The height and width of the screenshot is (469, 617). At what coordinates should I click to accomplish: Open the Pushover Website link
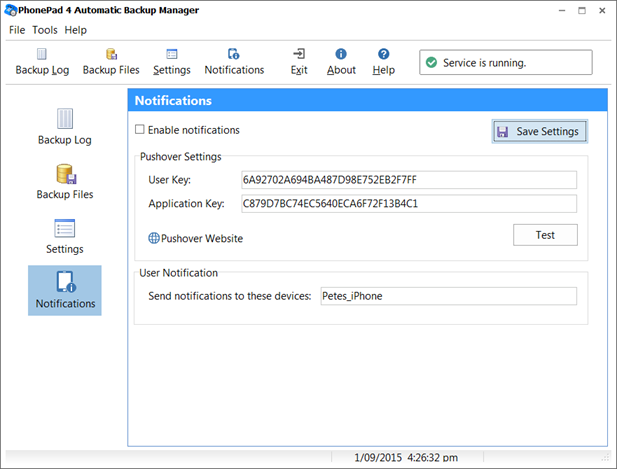[202, 238]
